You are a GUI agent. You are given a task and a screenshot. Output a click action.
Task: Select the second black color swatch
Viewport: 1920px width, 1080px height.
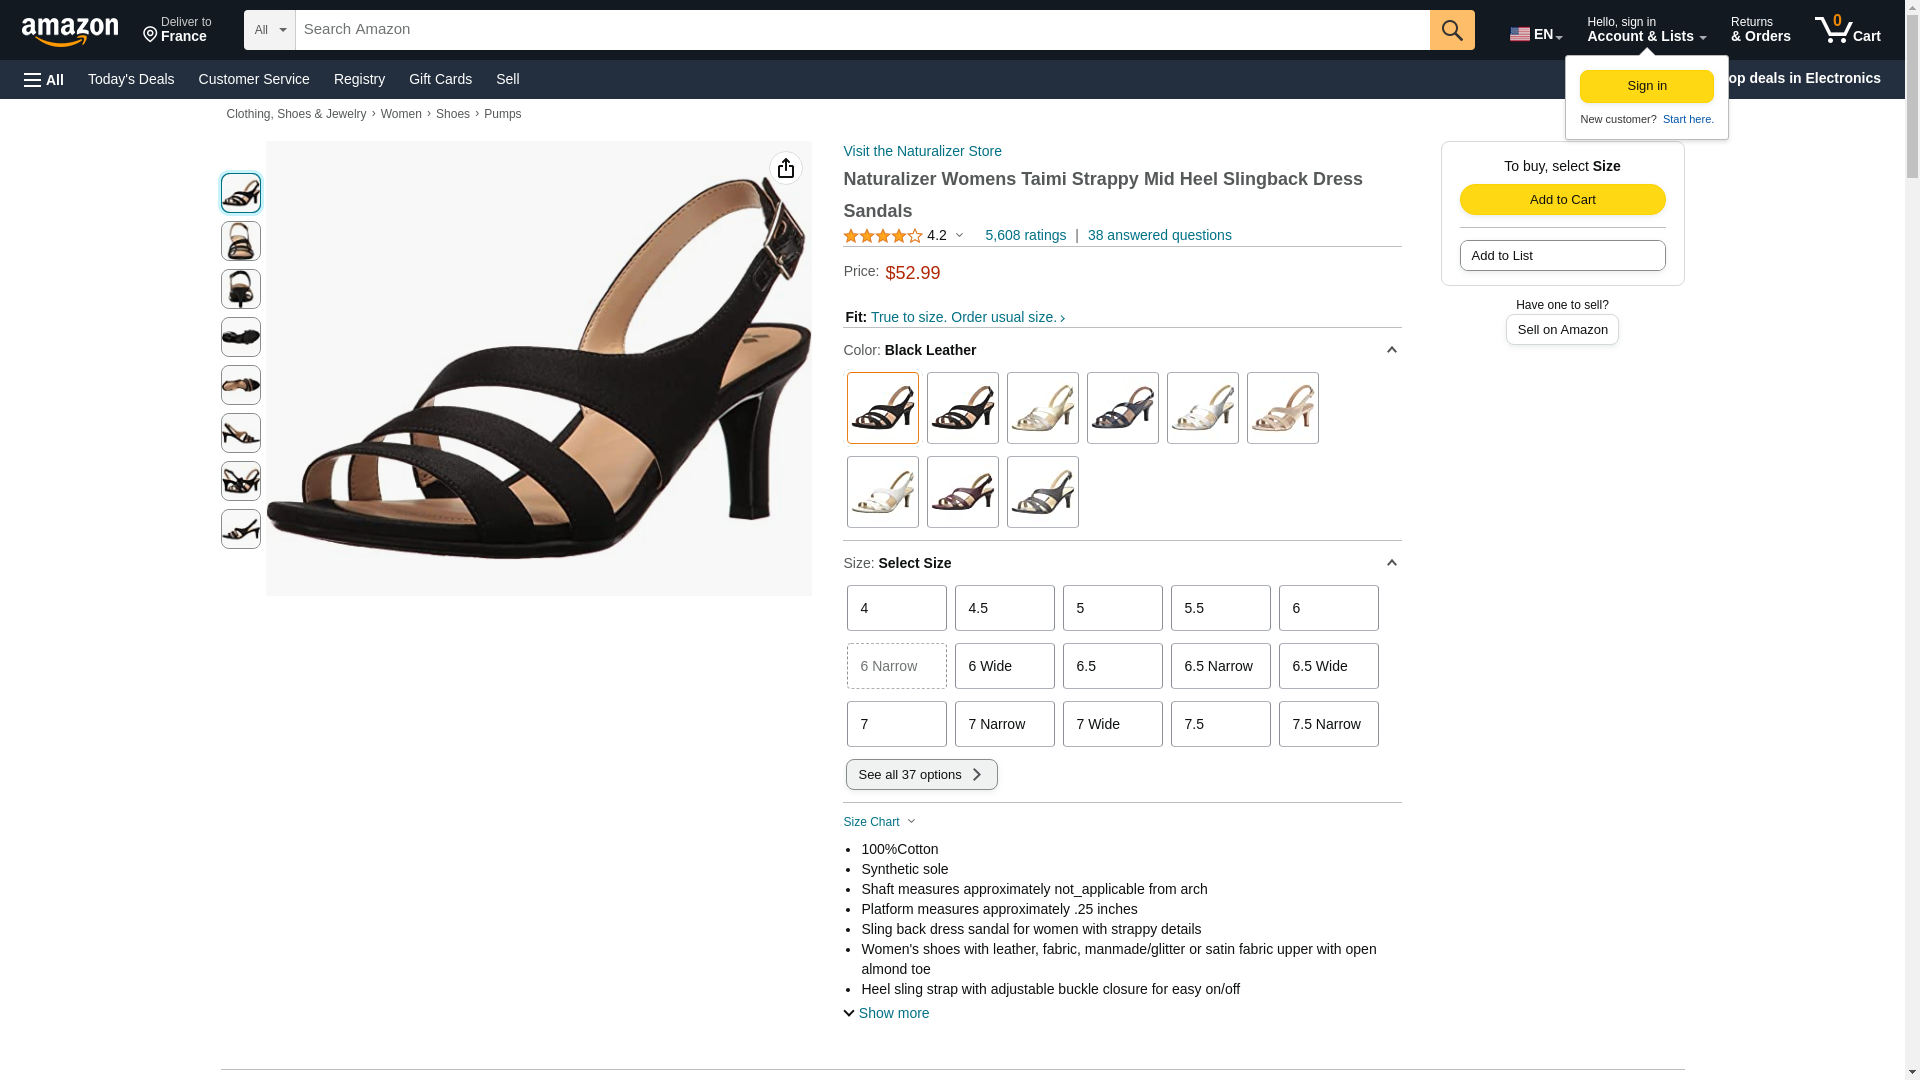coord(962,408)
